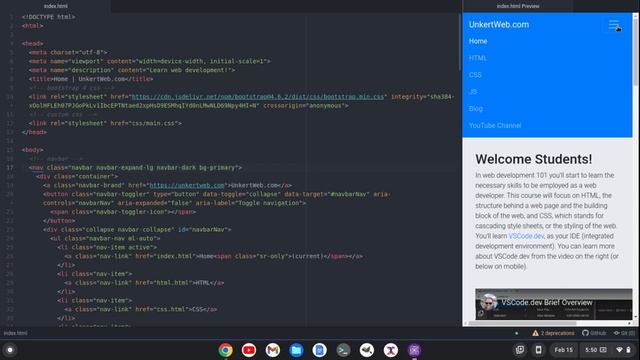Click the Welcome Students! heading
640x360 pixels.
tap(533, 159)
